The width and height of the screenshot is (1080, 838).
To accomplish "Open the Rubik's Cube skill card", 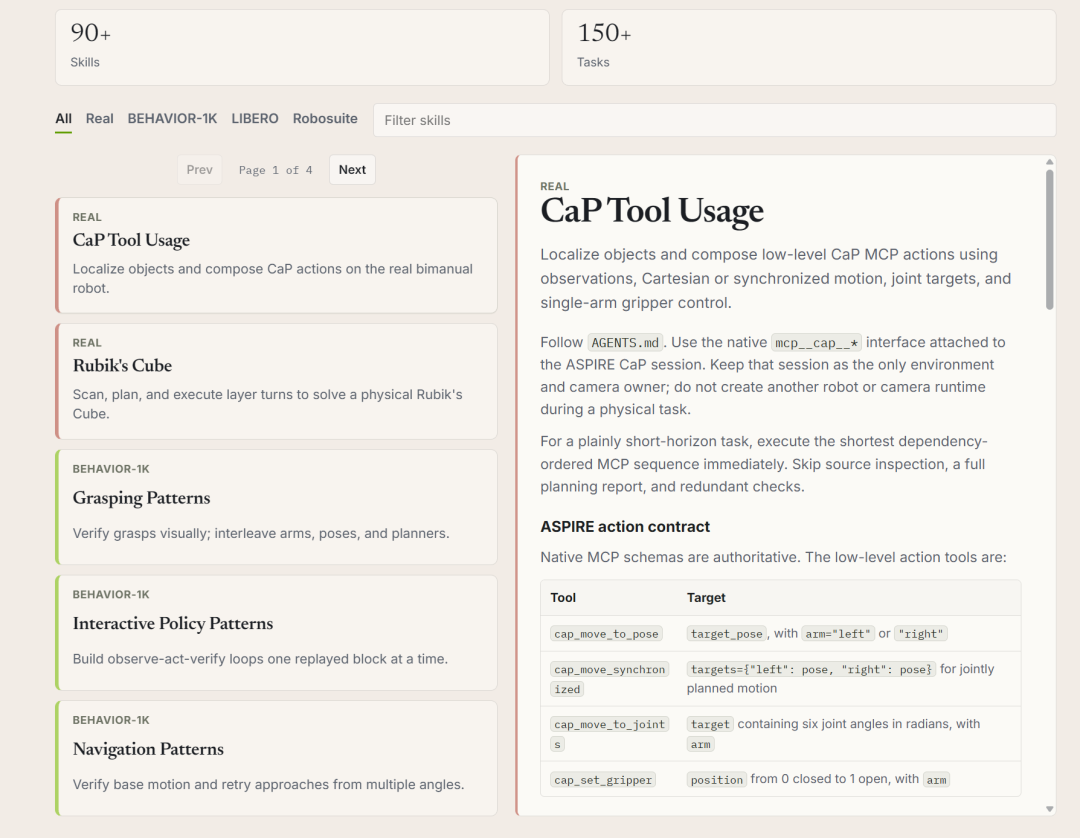I will [x=276, y=381].
